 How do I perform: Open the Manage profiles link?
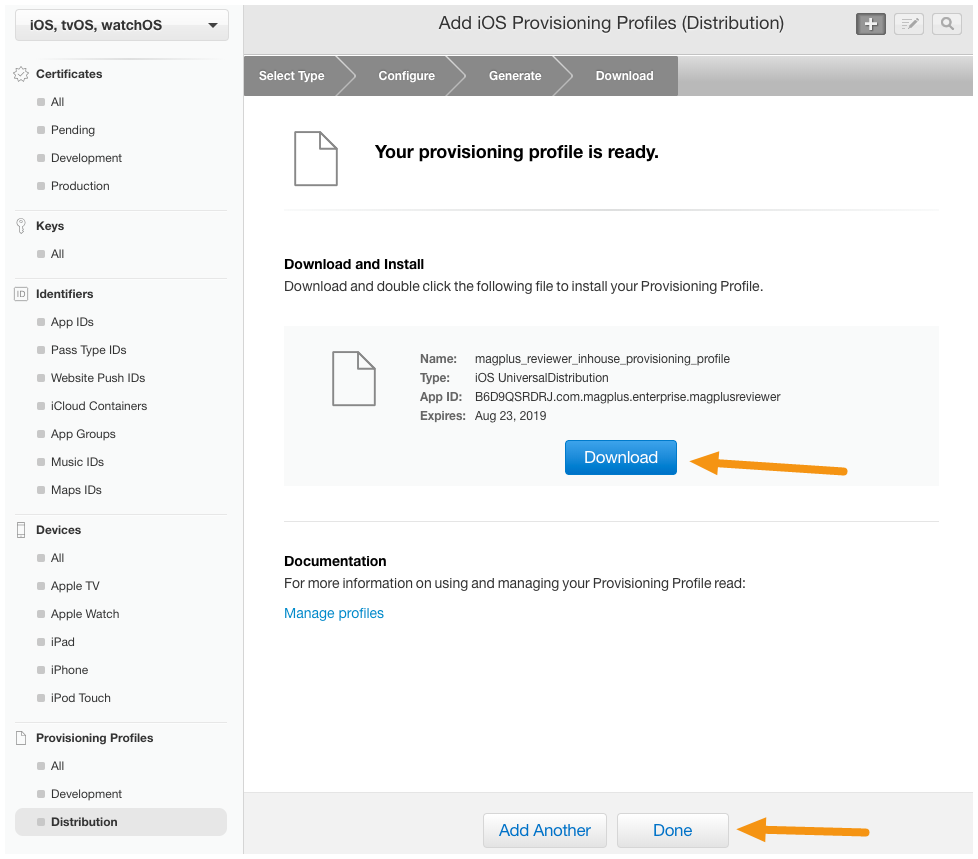pos(334,613)
